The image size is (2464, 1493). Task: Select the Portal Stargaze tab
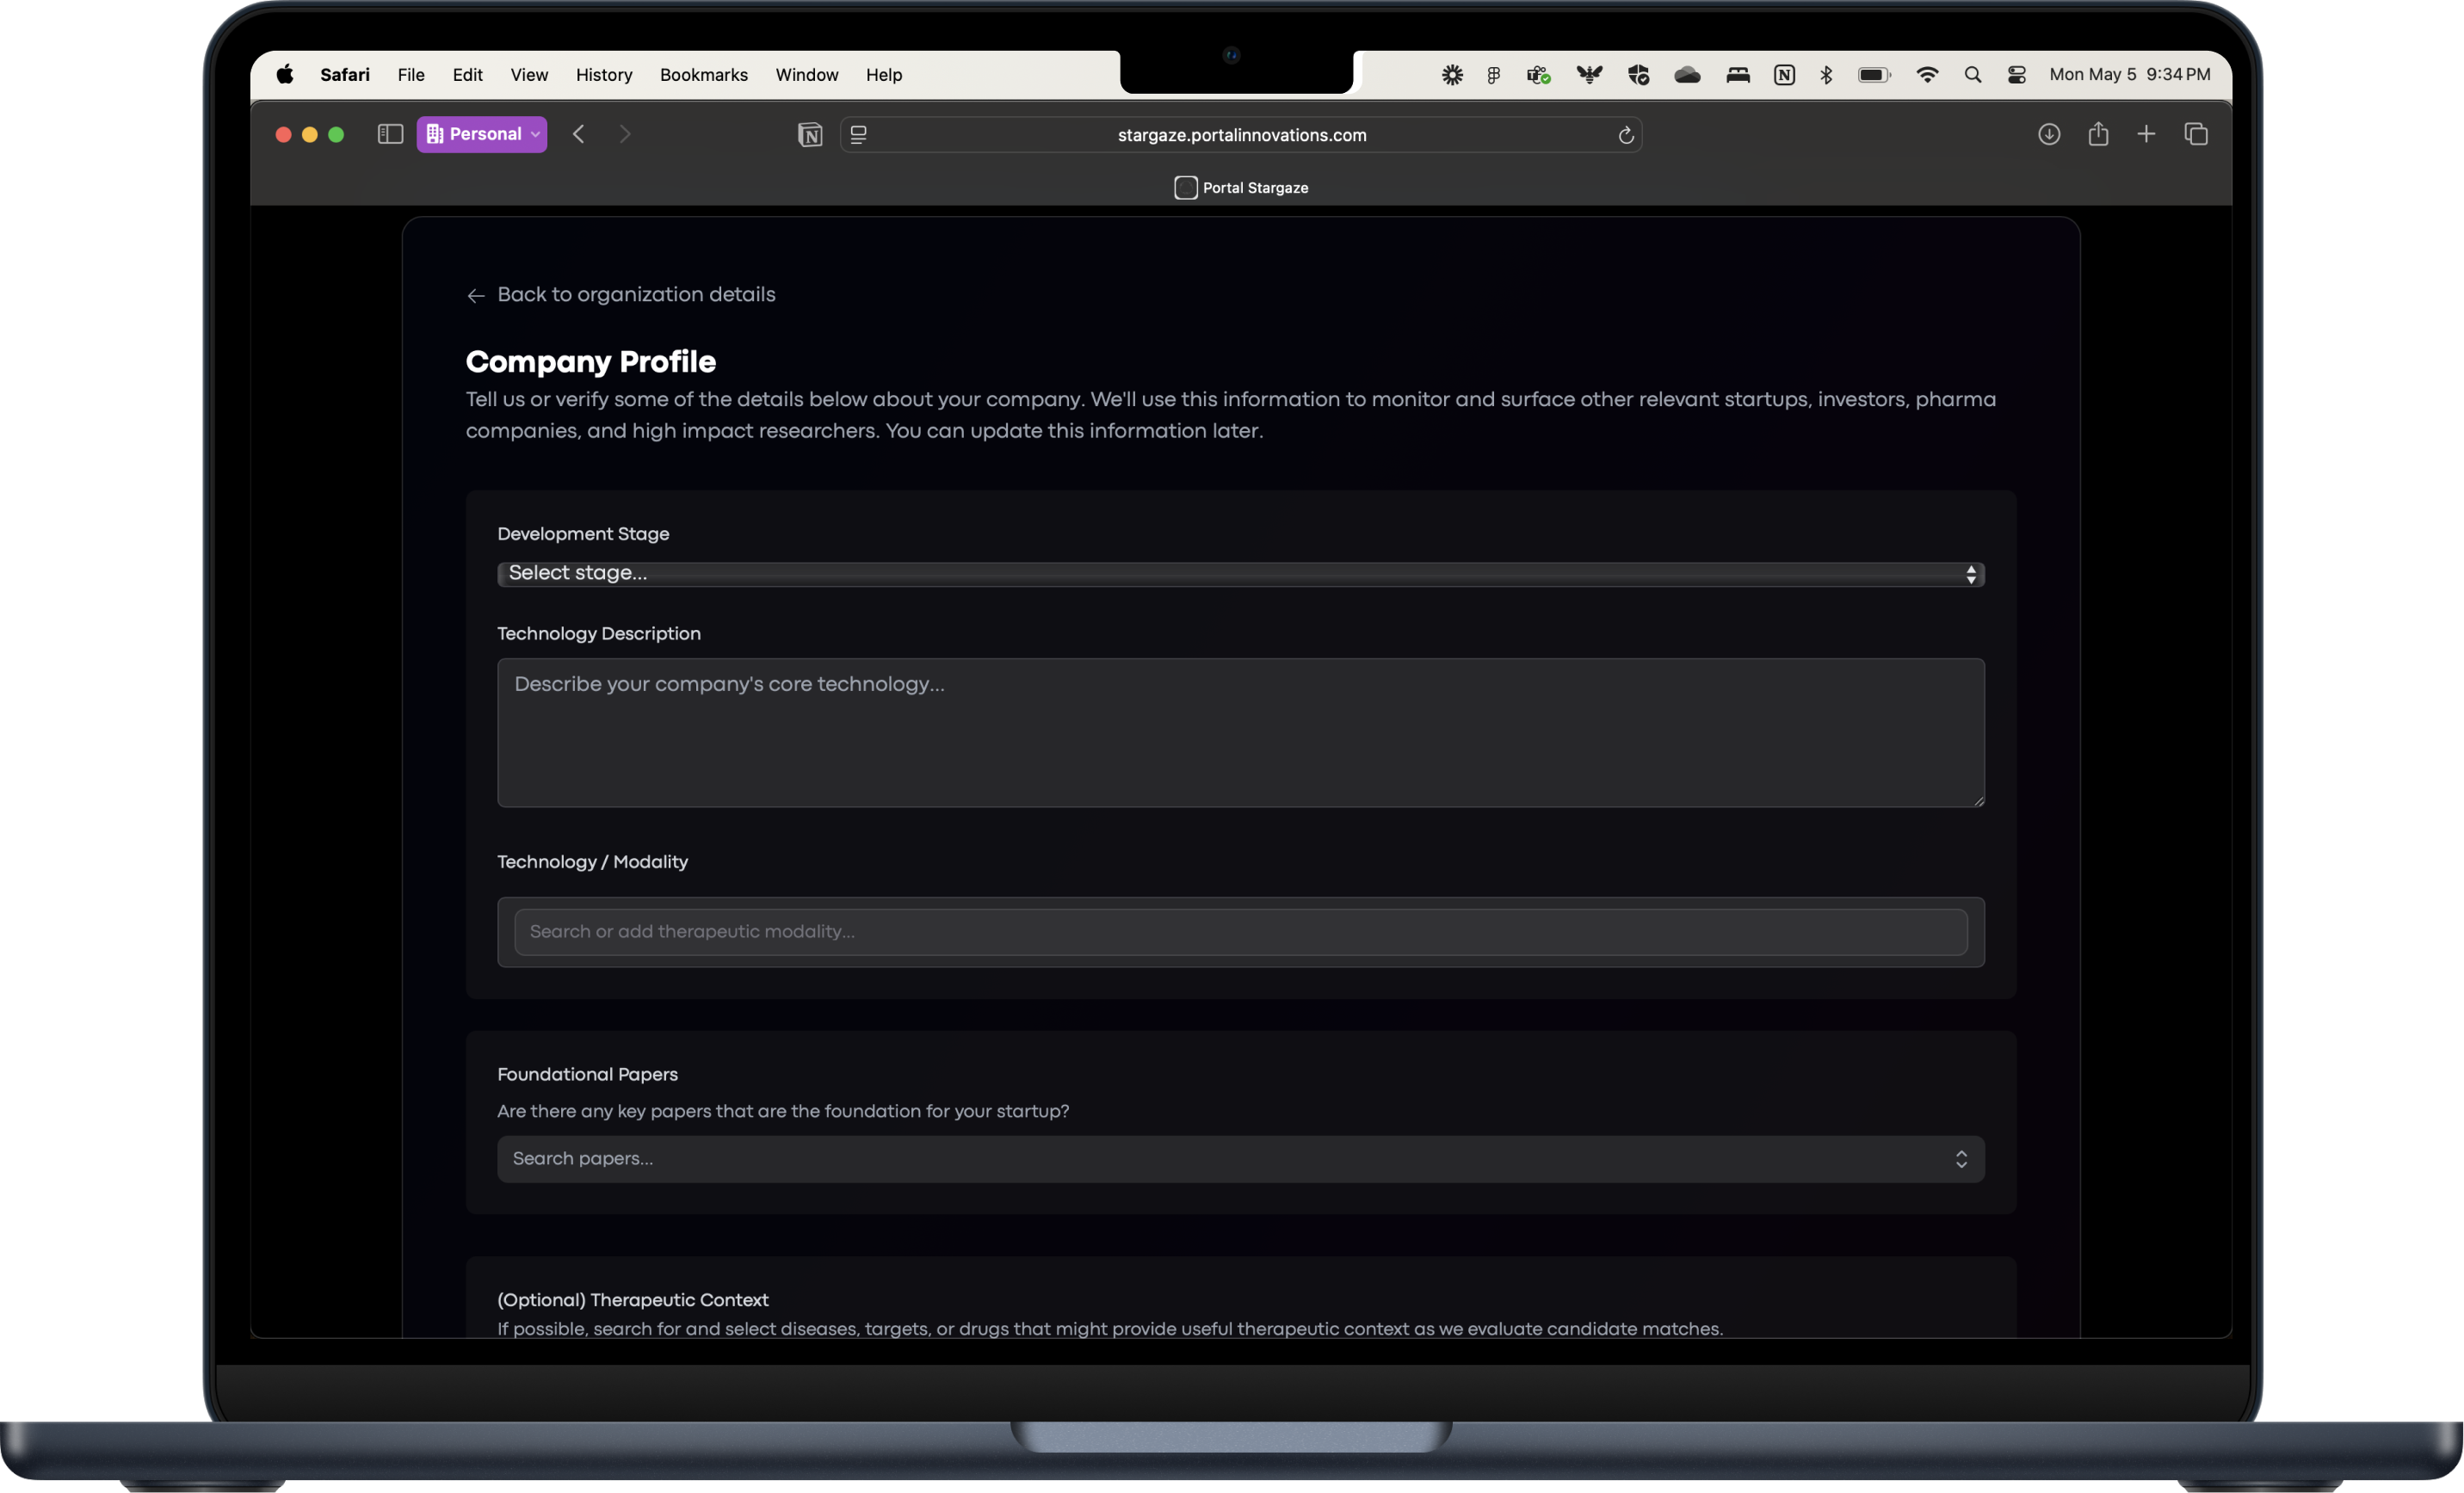(1241, 188)
